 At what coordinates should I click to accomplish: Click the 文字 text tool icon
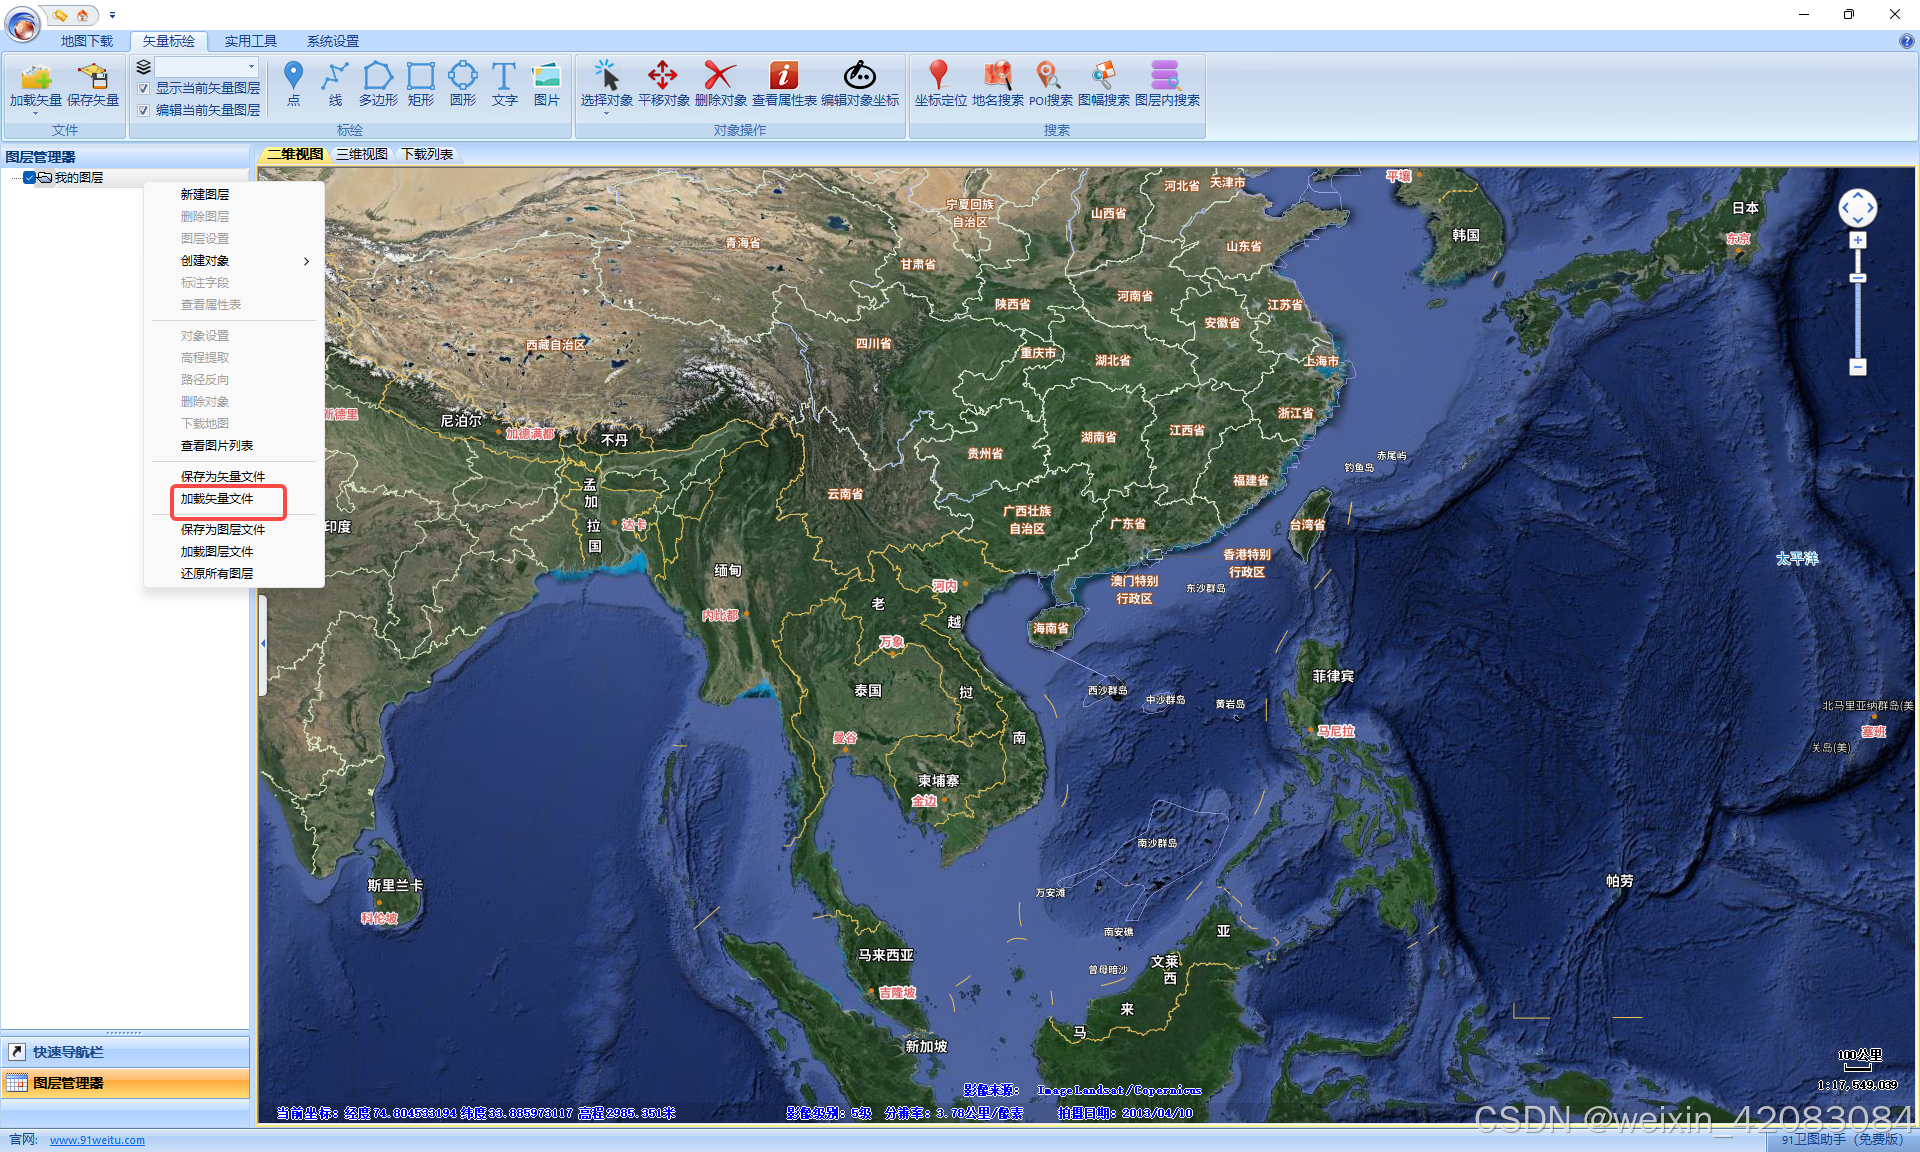coord(504,76)
